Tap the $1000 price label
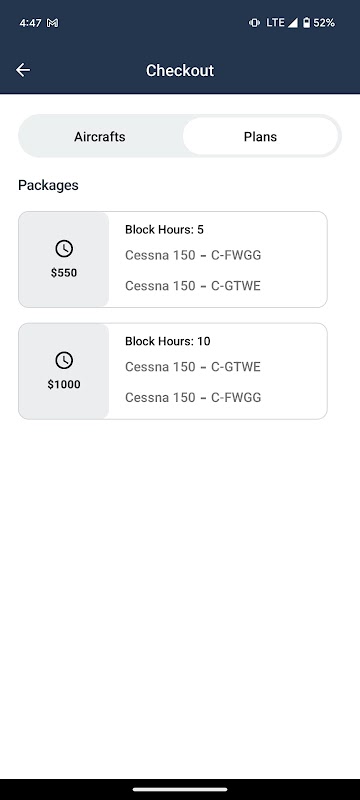 click(x=64, y=385)
